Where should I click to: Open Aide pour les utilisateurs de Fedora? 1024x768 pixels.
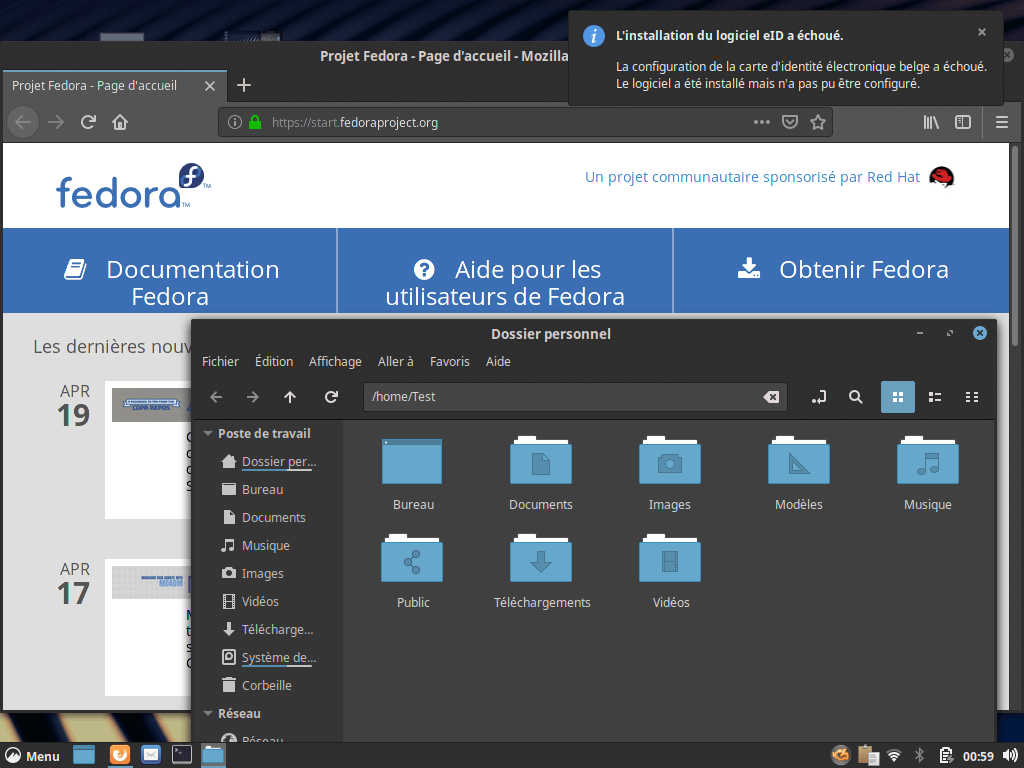pos(505,283)
